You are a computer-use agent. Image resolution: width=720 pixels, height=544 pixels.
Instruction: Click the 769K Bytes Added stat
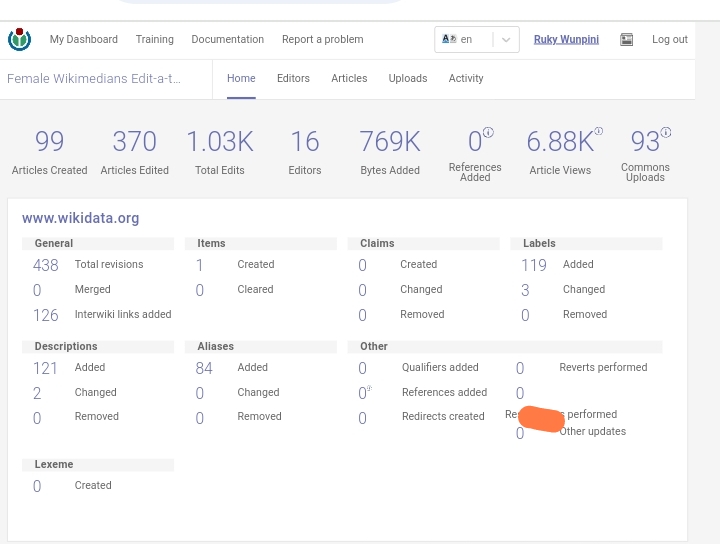pyautogui.click(x=390, y=152)
